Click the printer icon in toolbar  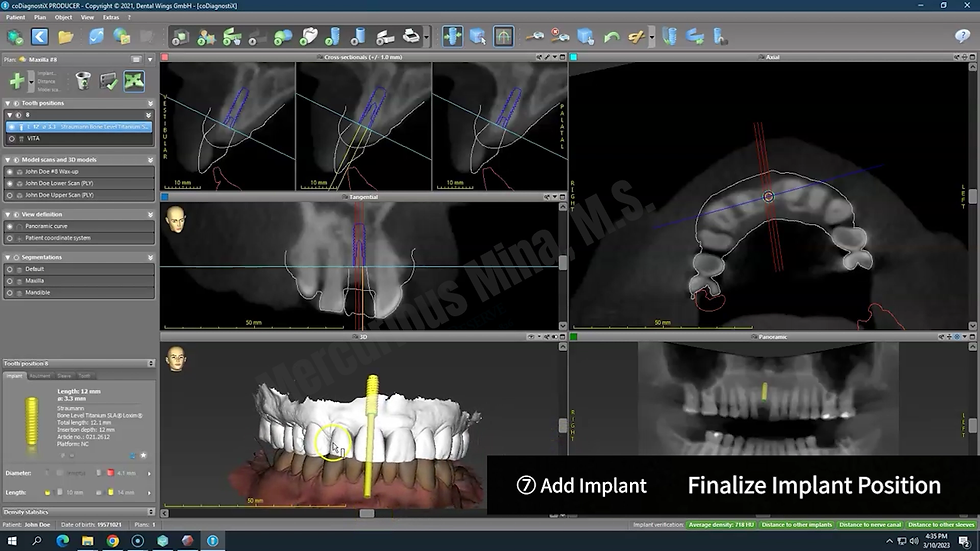pos(410,37)
